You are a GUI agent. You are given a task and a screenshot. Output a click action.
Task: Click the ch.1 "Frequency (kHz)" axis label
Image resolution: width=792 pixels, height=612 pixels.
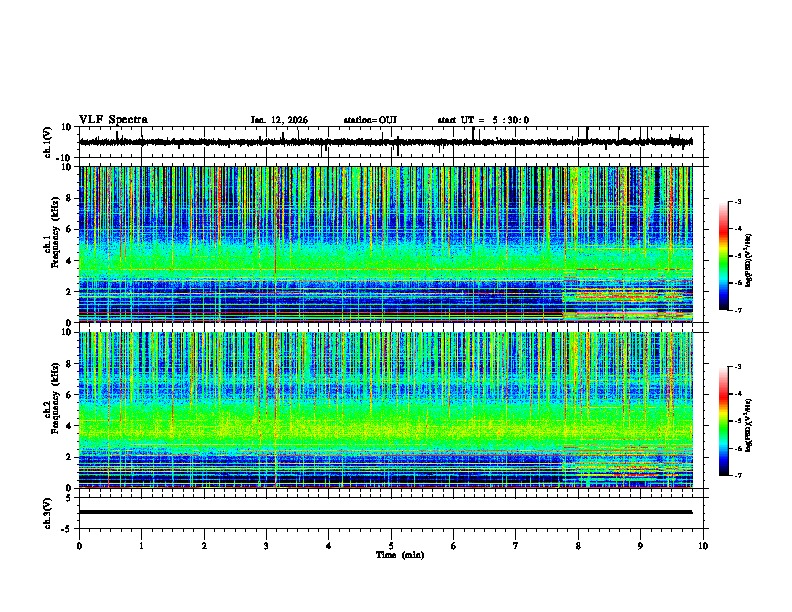tap(55, 232)
